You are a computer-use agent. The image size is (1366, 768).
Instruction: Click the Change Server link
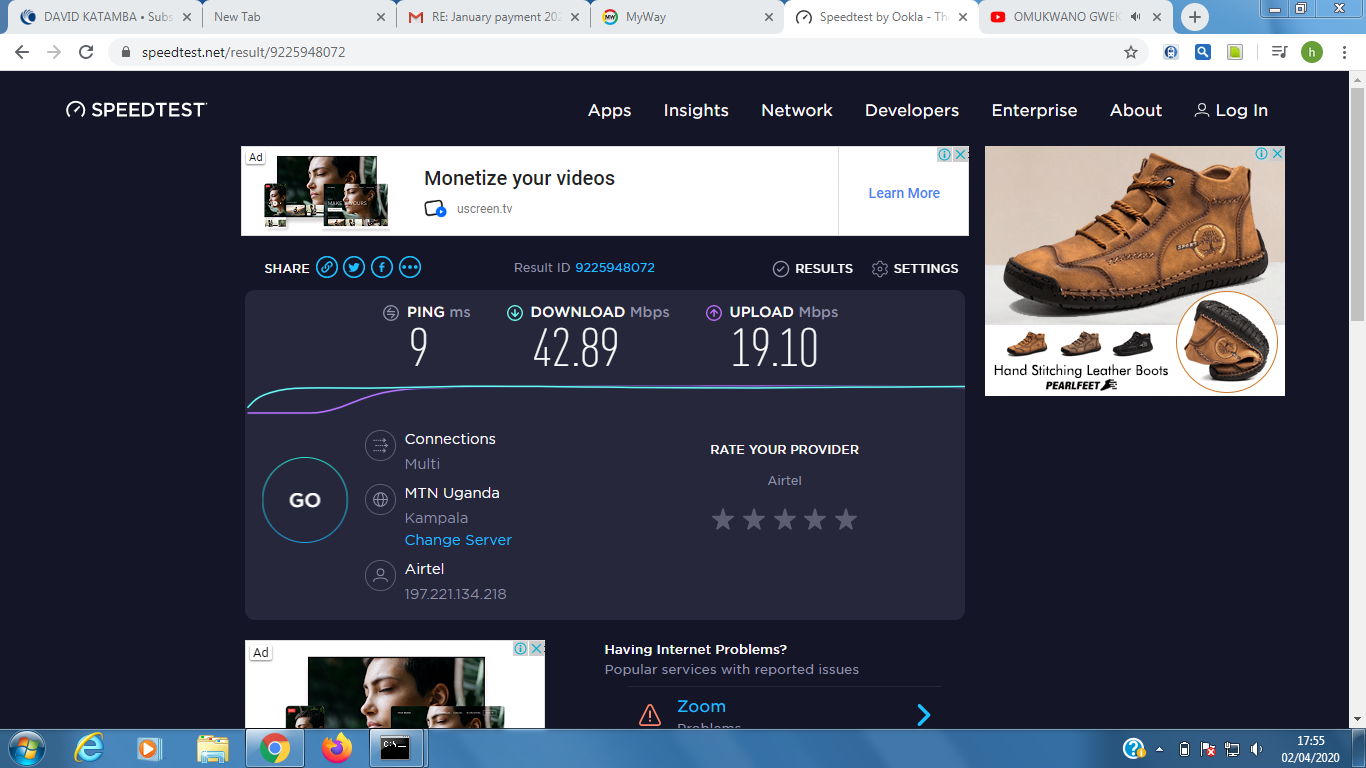tap(458, 540)
